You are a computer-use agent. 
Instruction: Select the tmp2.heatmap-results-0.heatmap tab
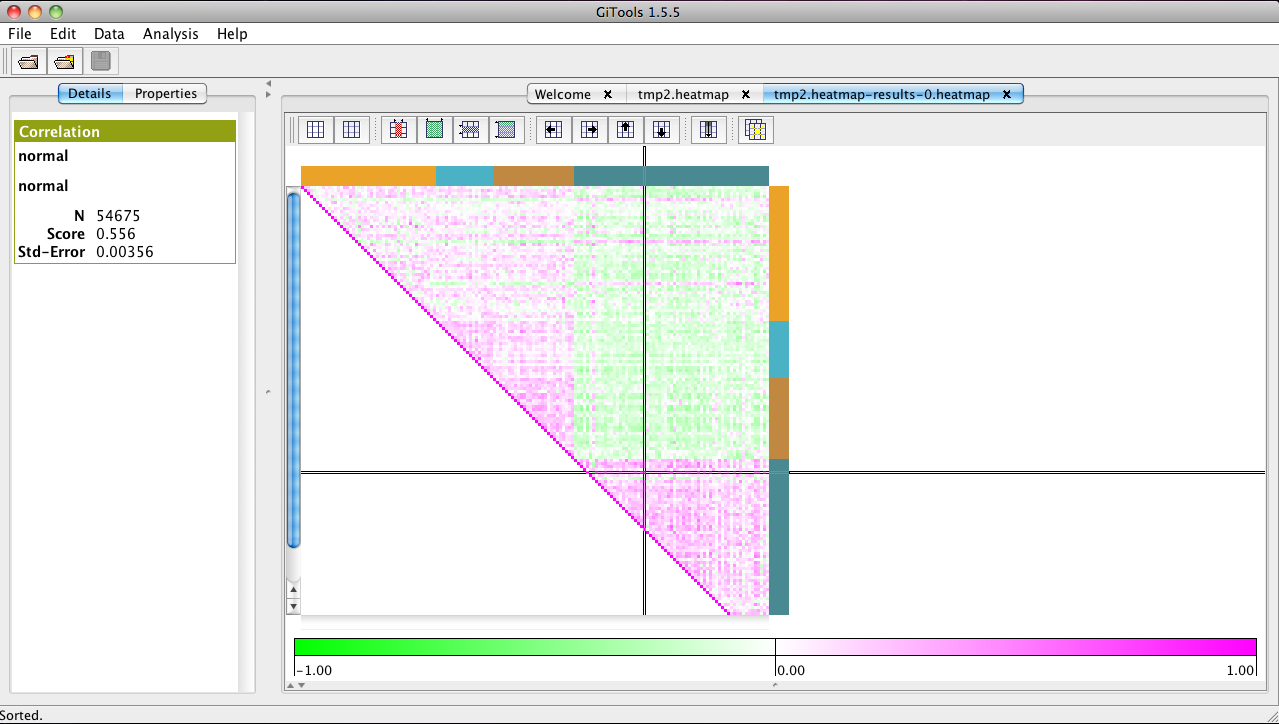click(882, 95)
